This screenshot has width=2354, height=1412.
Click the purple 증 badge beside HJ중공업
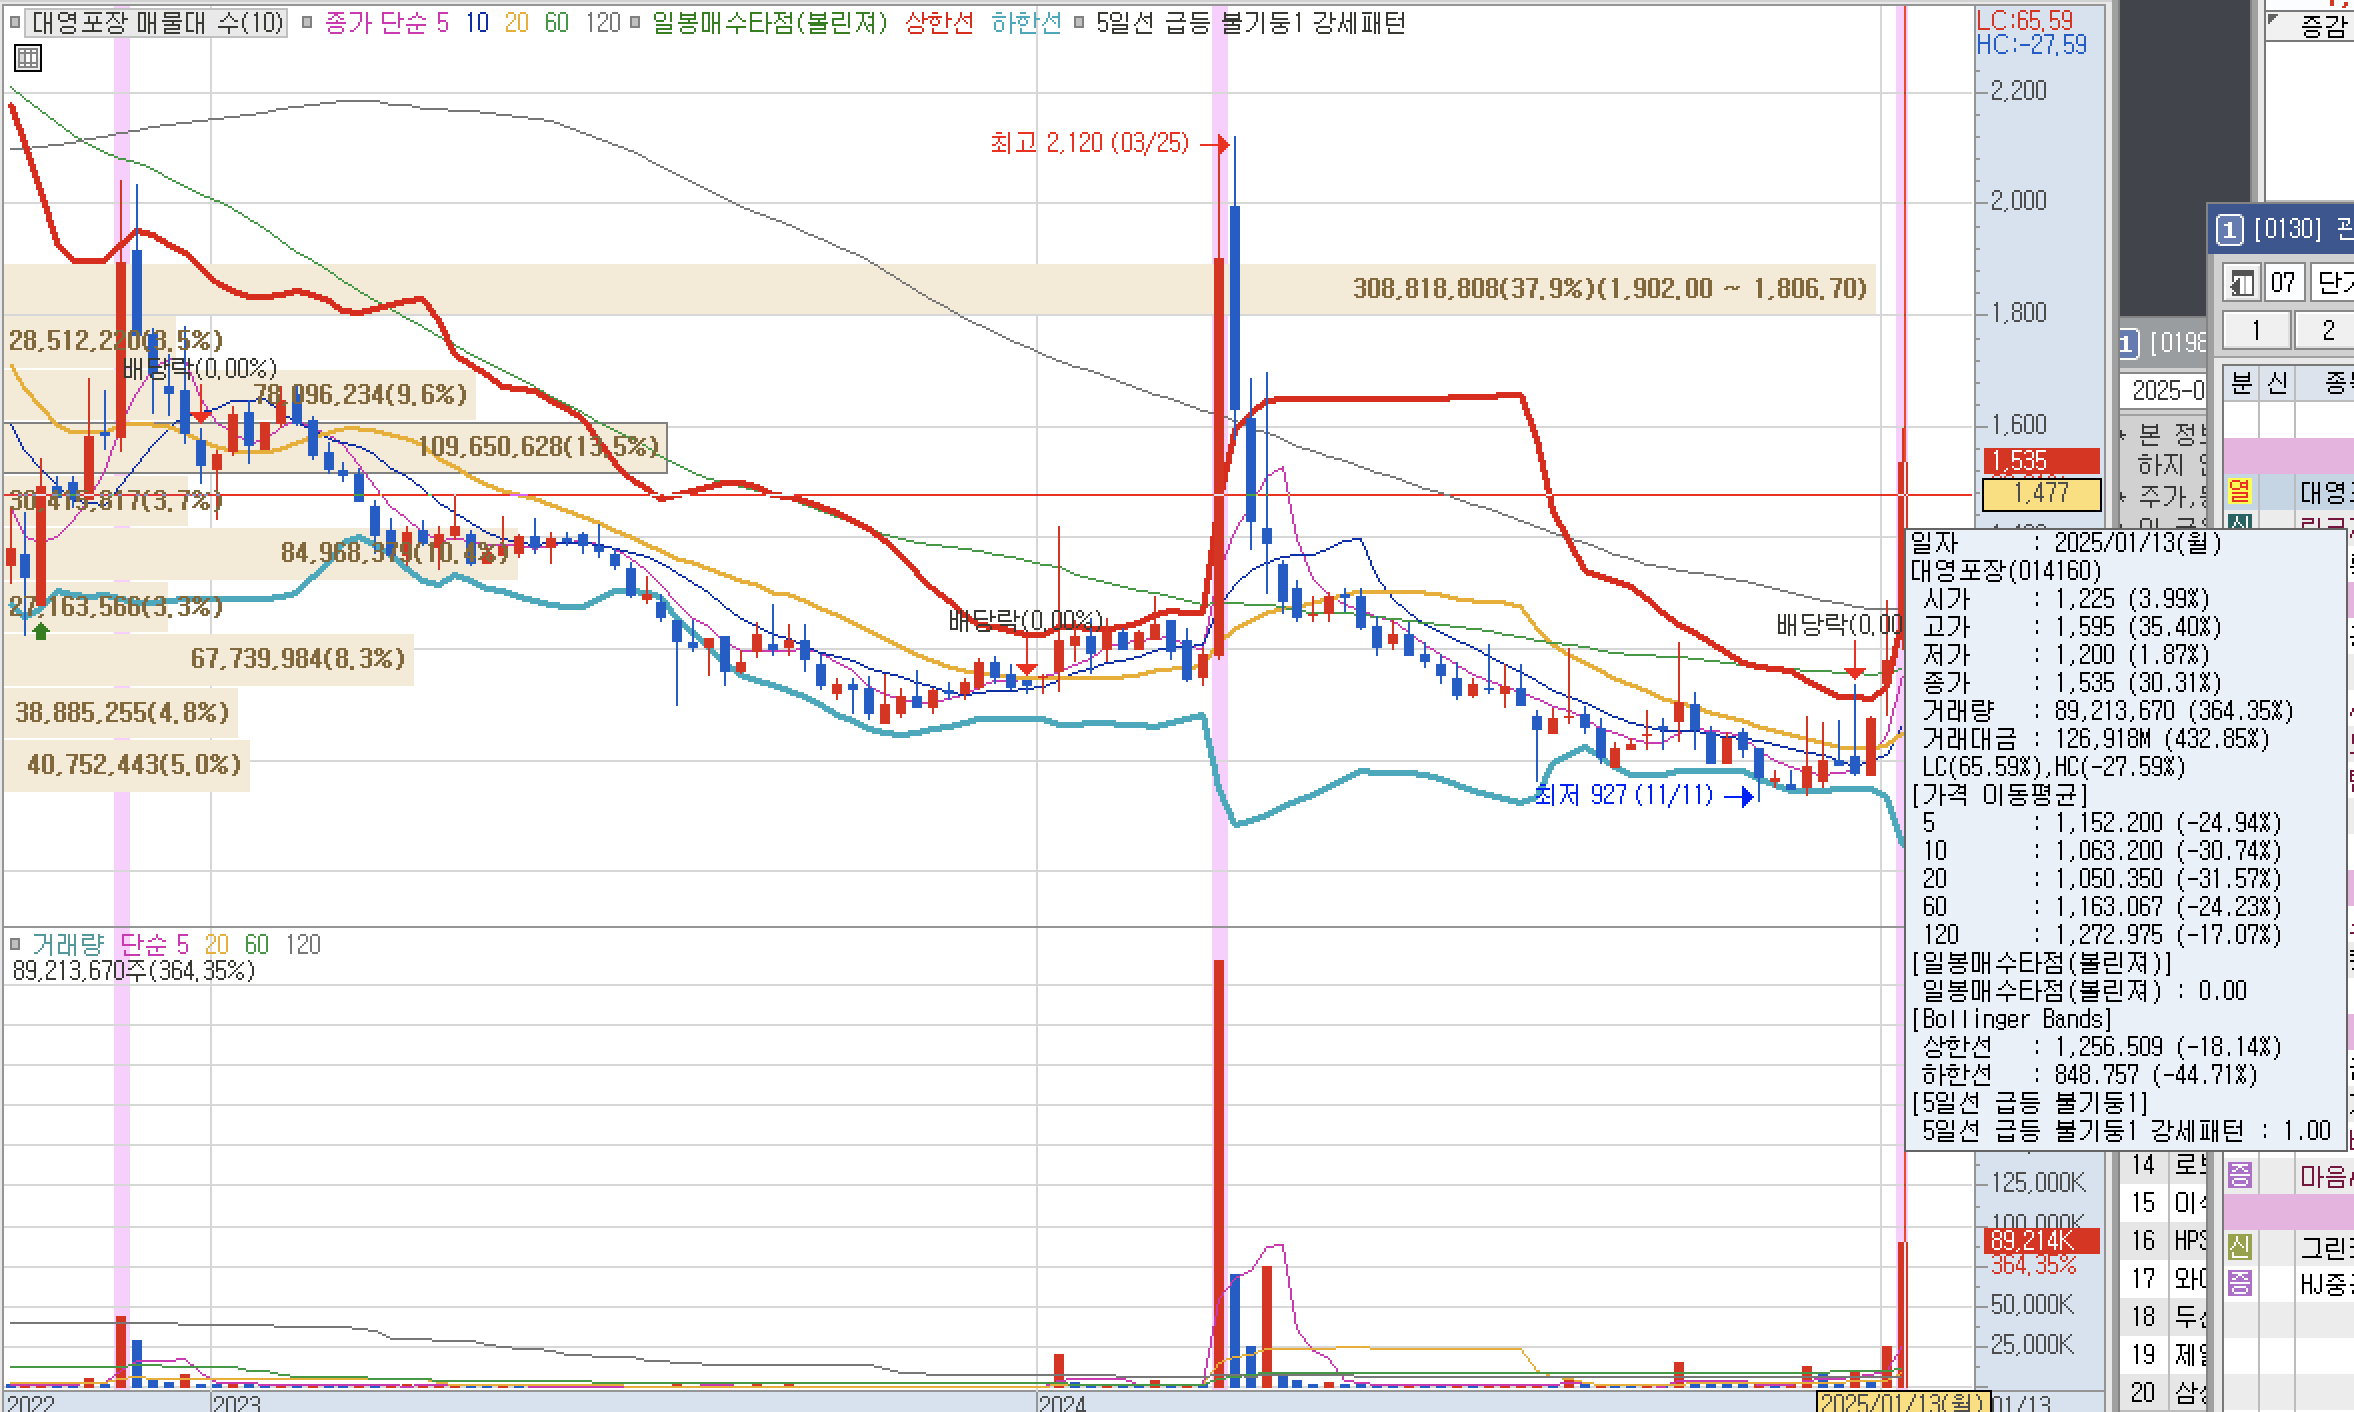[2239, 1283]
